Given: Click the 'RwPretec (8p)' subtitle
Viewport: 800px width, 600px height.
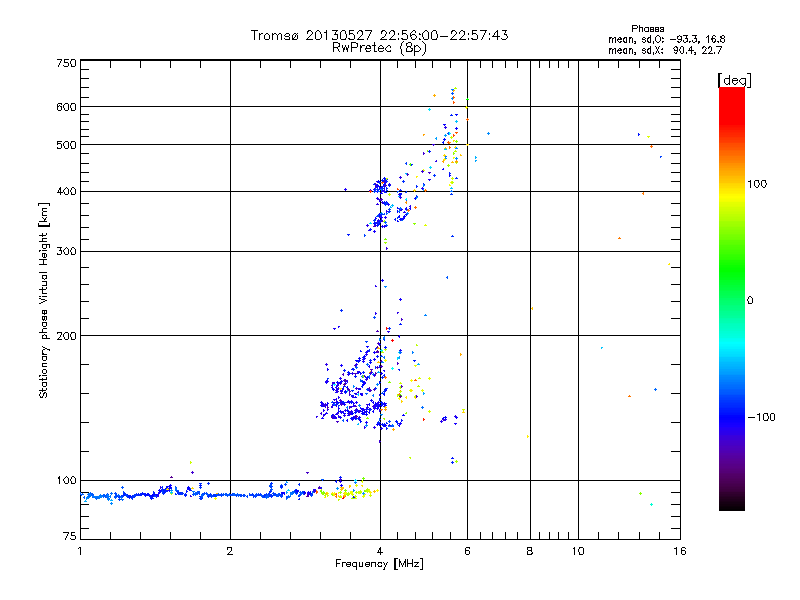Looking at the screenshot, I should 379,48.
